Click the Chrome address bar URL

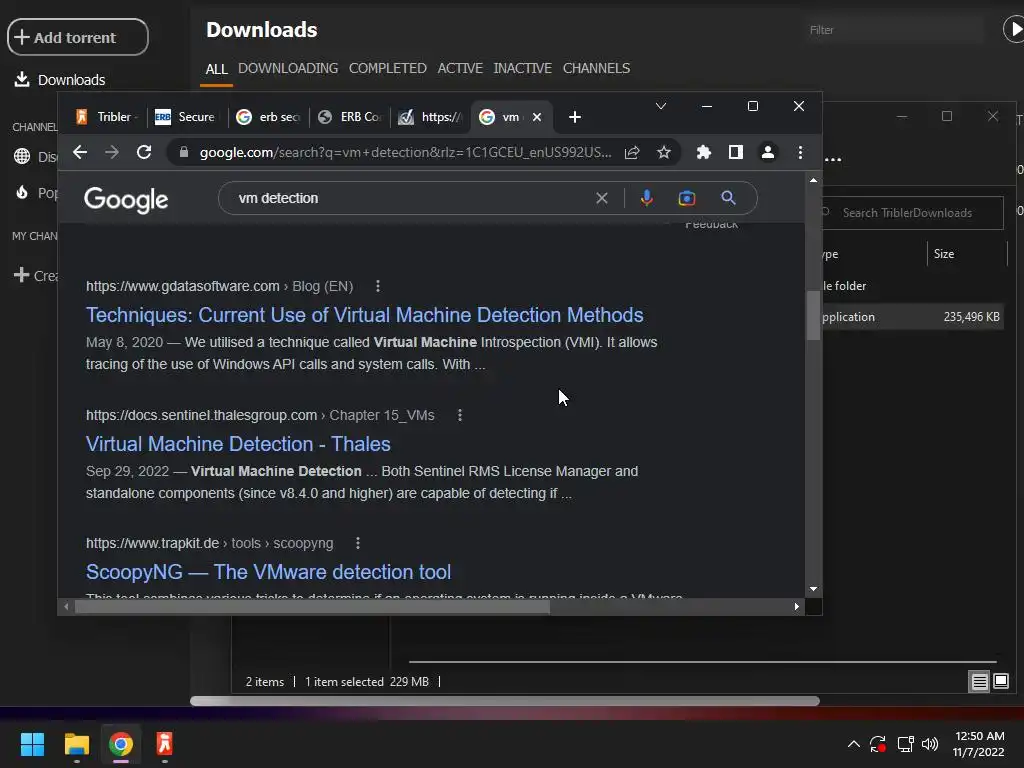coord(405,152)
